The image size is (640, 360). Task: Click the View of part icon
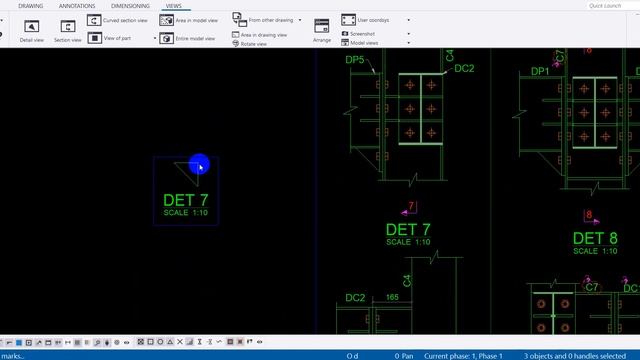(94, 38)
